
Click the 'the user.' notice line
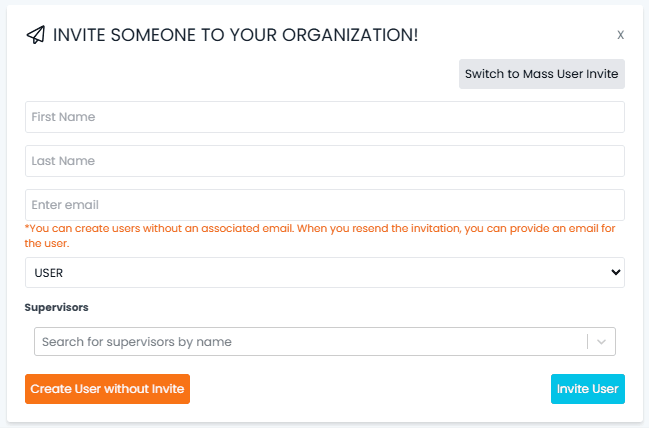pos(47,243)
